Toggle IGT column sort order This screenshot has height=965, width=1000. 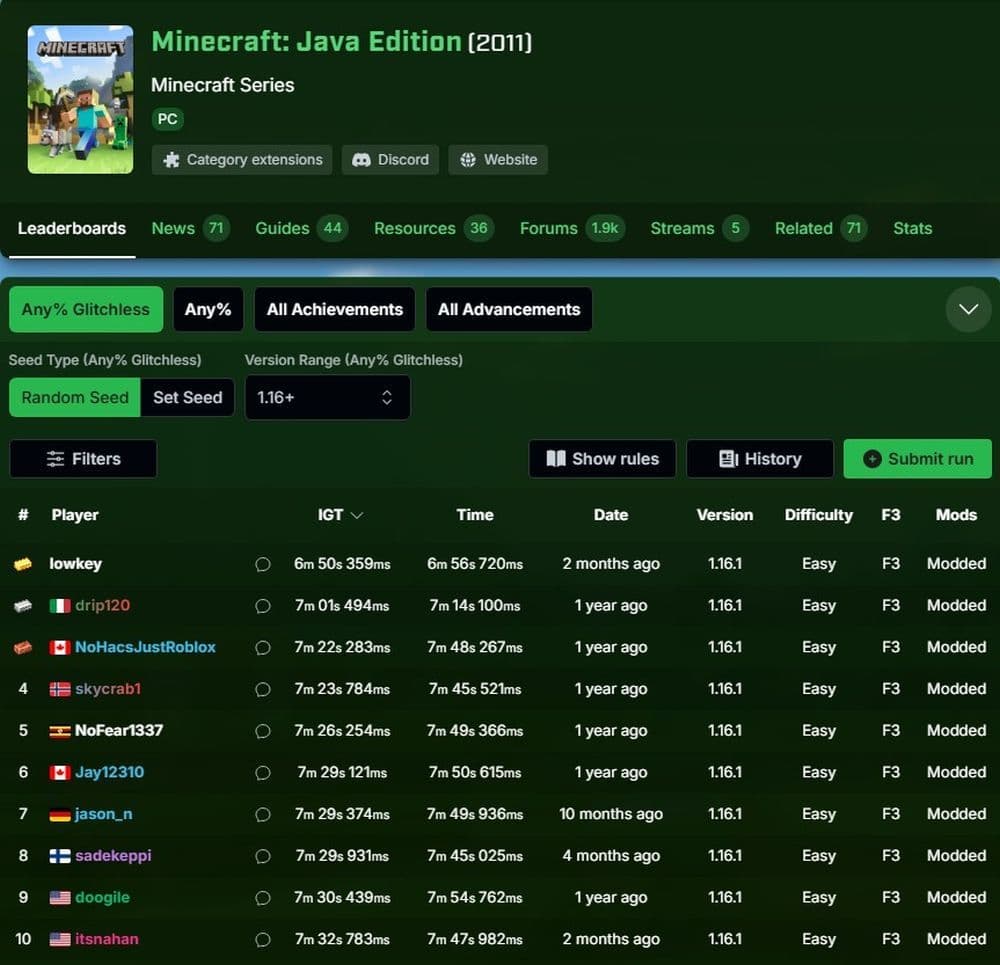point(340,515)
